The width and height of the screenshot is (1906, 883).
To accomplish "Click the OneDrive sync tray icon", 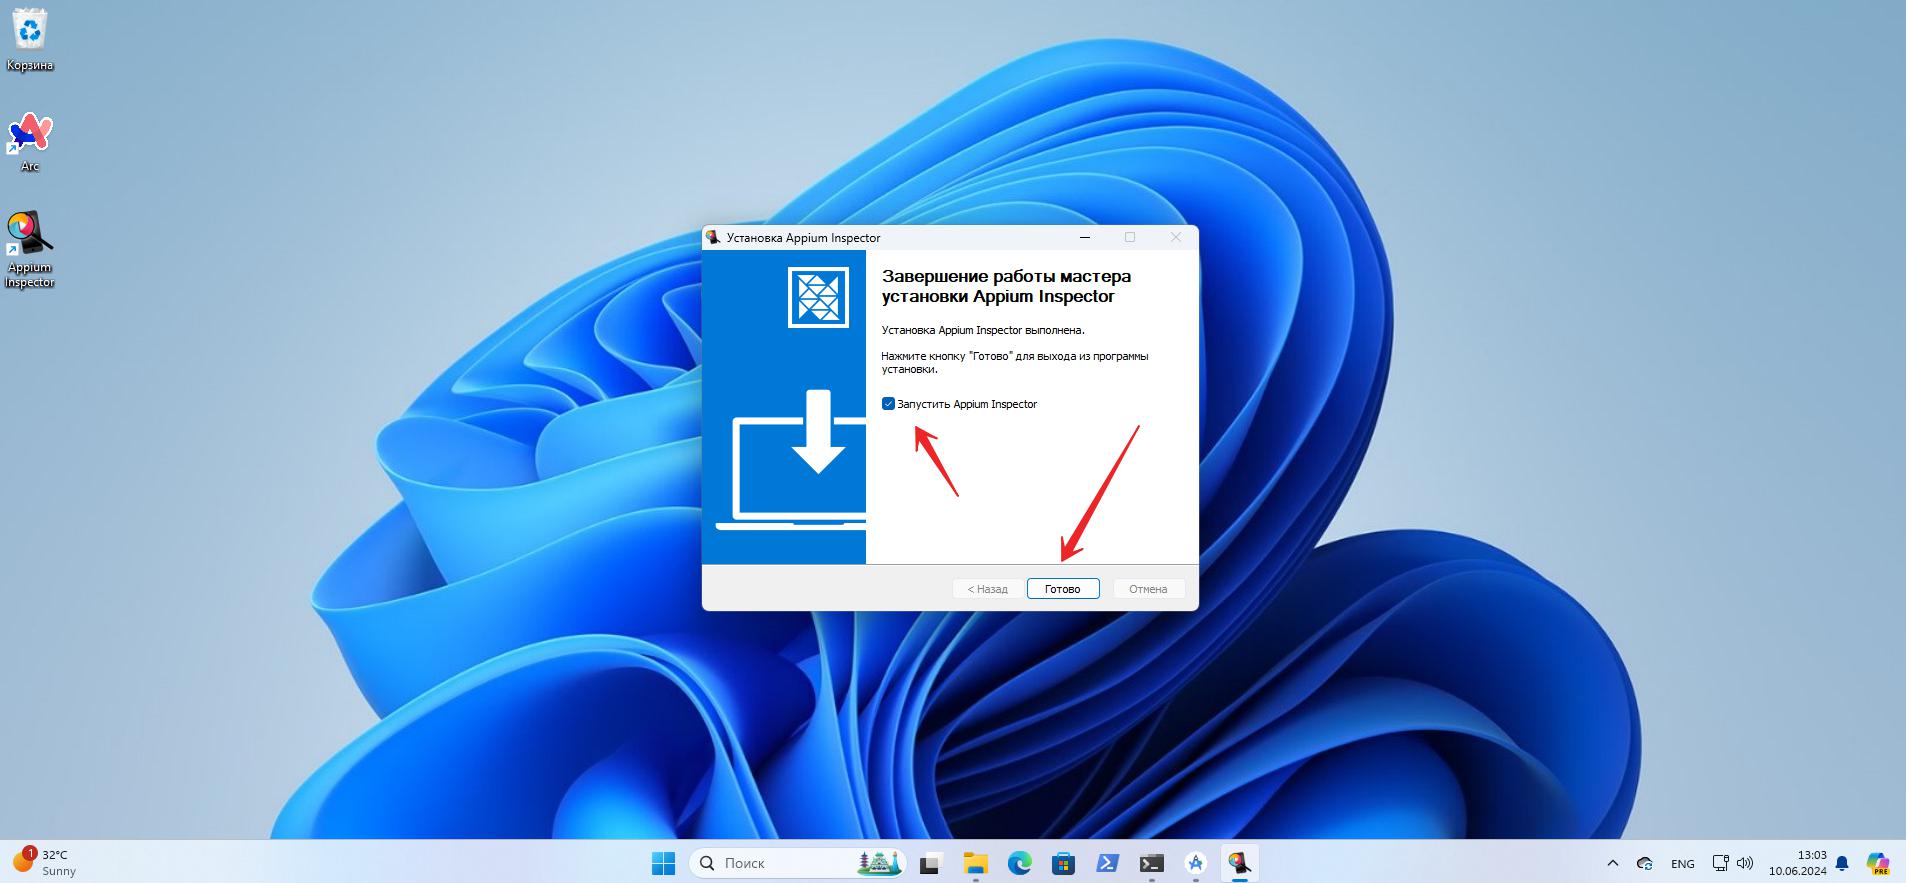I will coord(1645,863).
